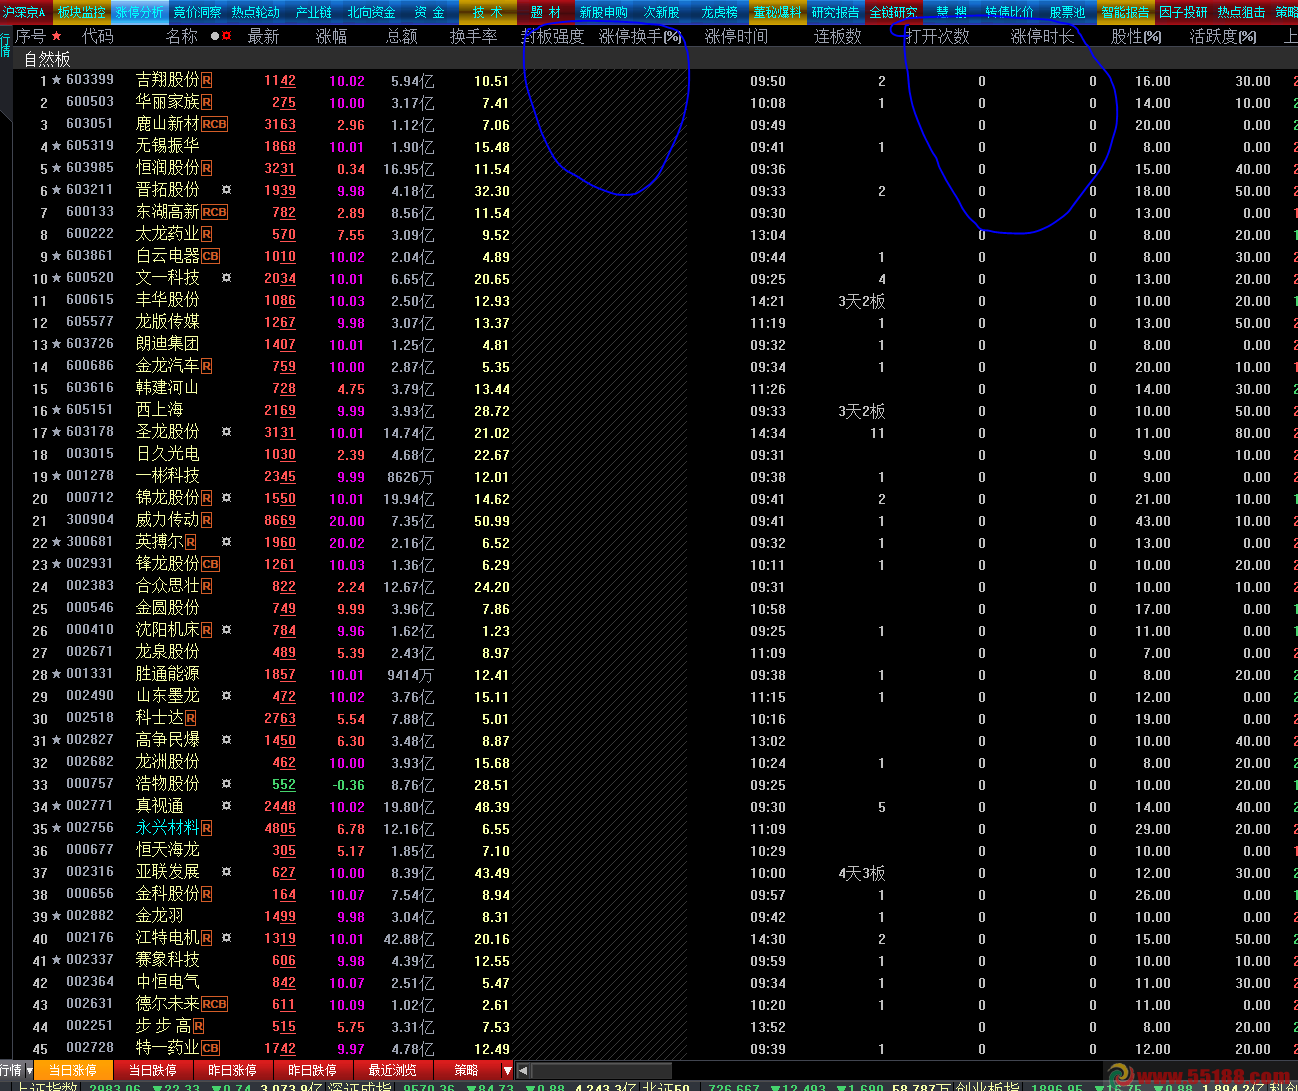Screen dimensions: 1298x1091
Task: Click the gear marker beside 文一科技
Action: coord(227,278)
